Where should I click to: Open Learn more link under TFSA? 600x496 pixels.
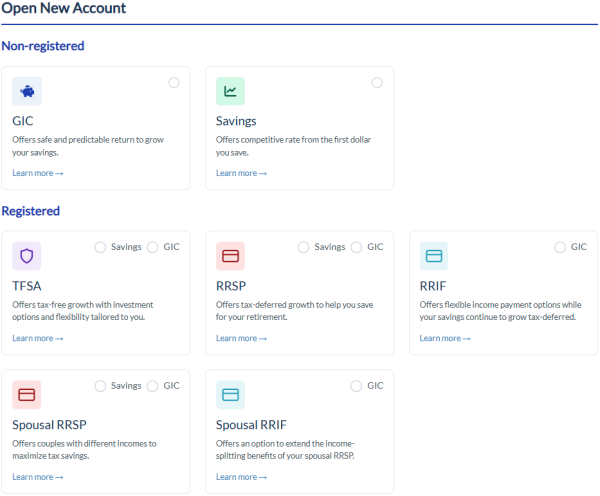click(38, 338)
